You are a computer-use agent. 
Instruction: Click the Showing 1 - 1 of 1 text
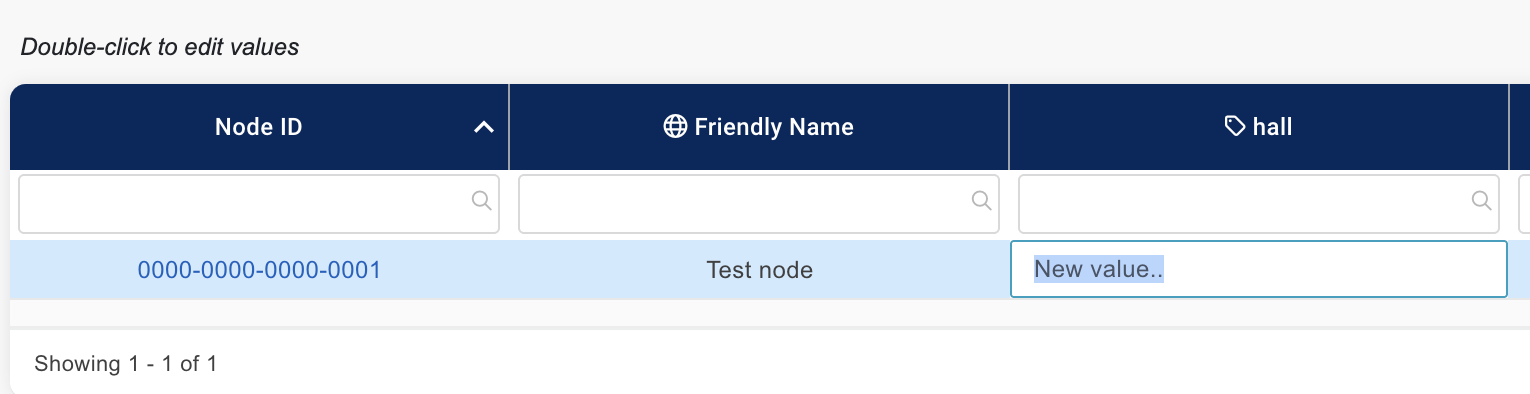126,364
